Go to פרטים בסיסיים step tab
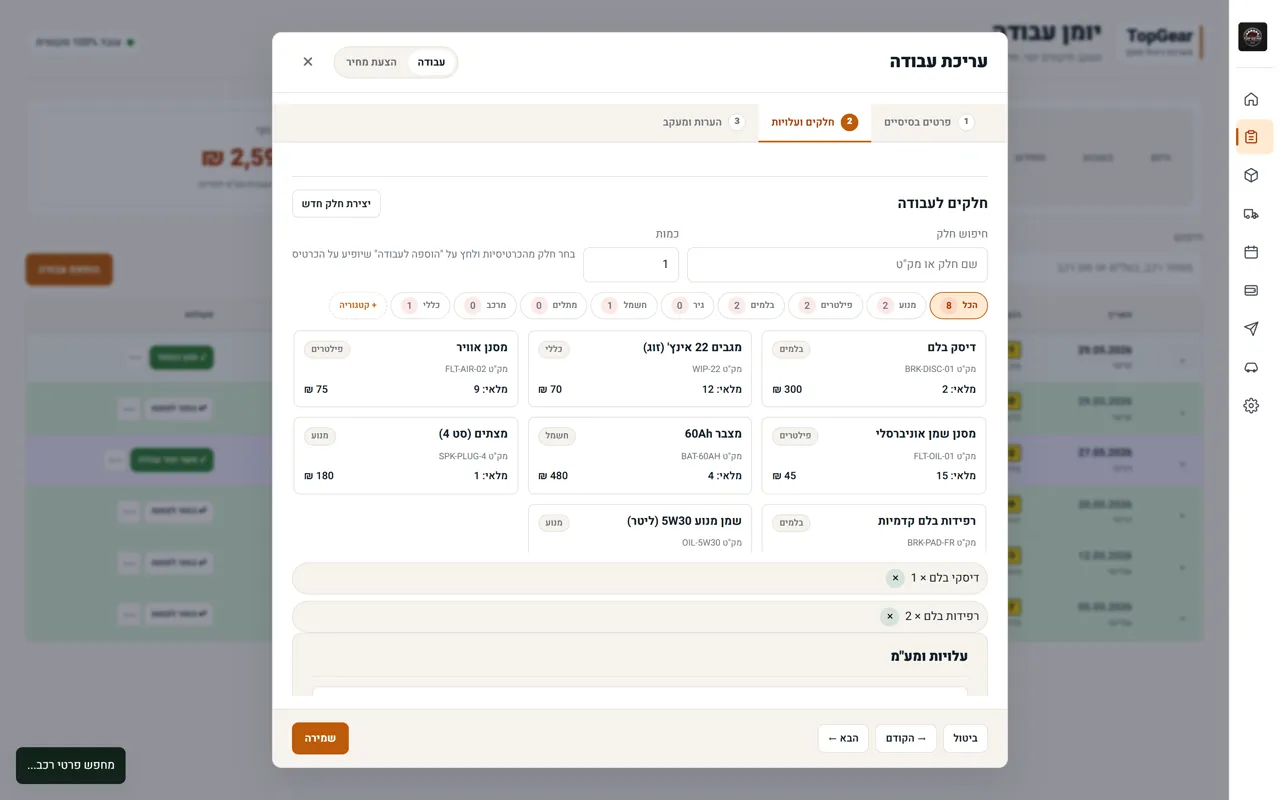The width and height of the screenshot is (1280, 800). tap(929, 122)
